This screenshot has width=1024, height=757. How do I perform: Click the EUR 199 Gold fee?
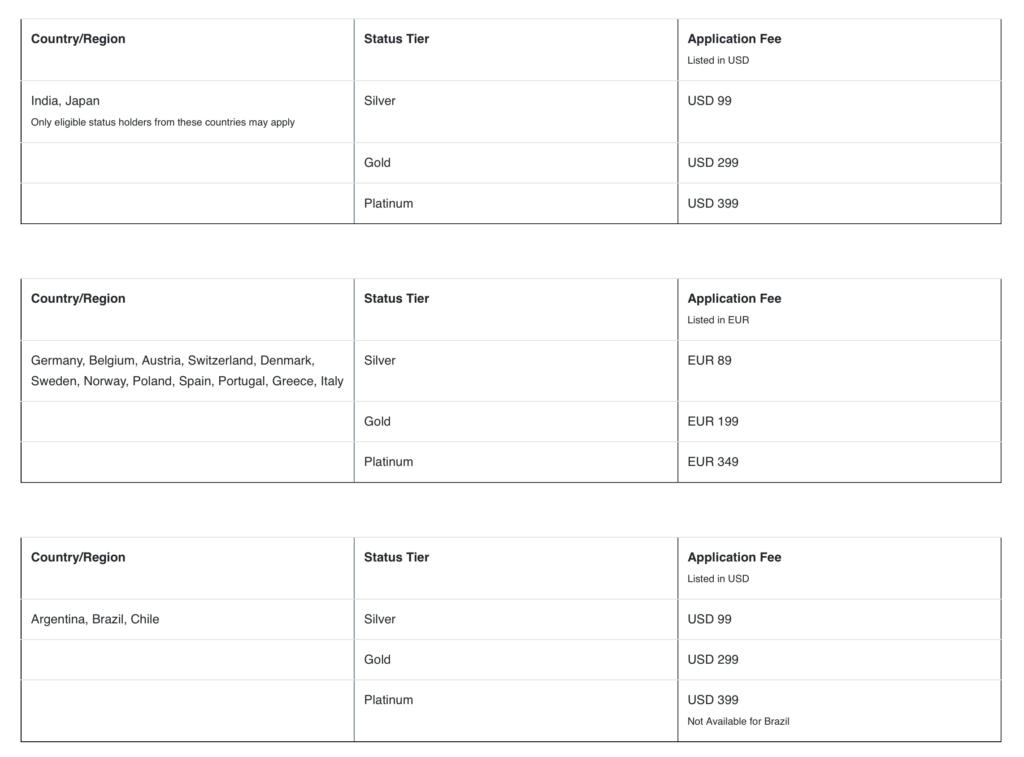(x=712, y=421)
